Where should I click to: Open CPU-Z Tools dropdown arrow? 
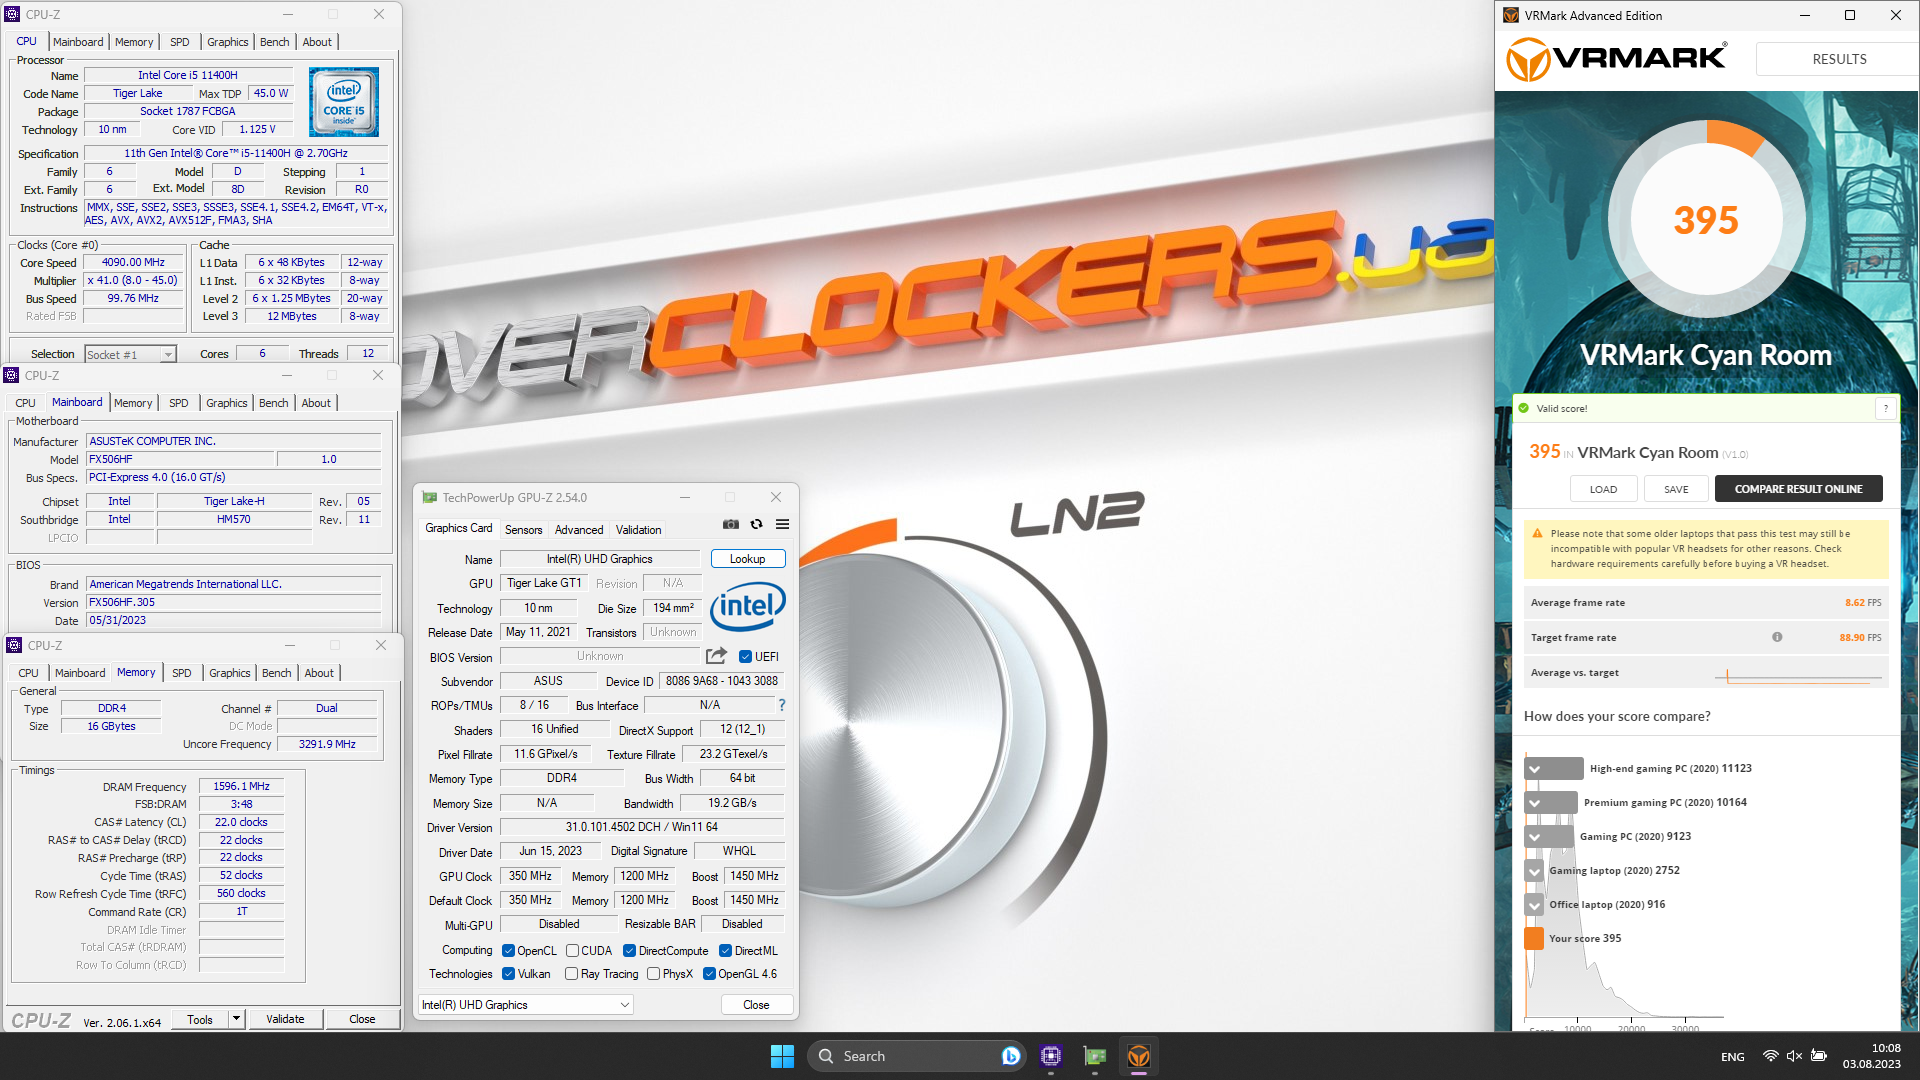(236, 1019)
